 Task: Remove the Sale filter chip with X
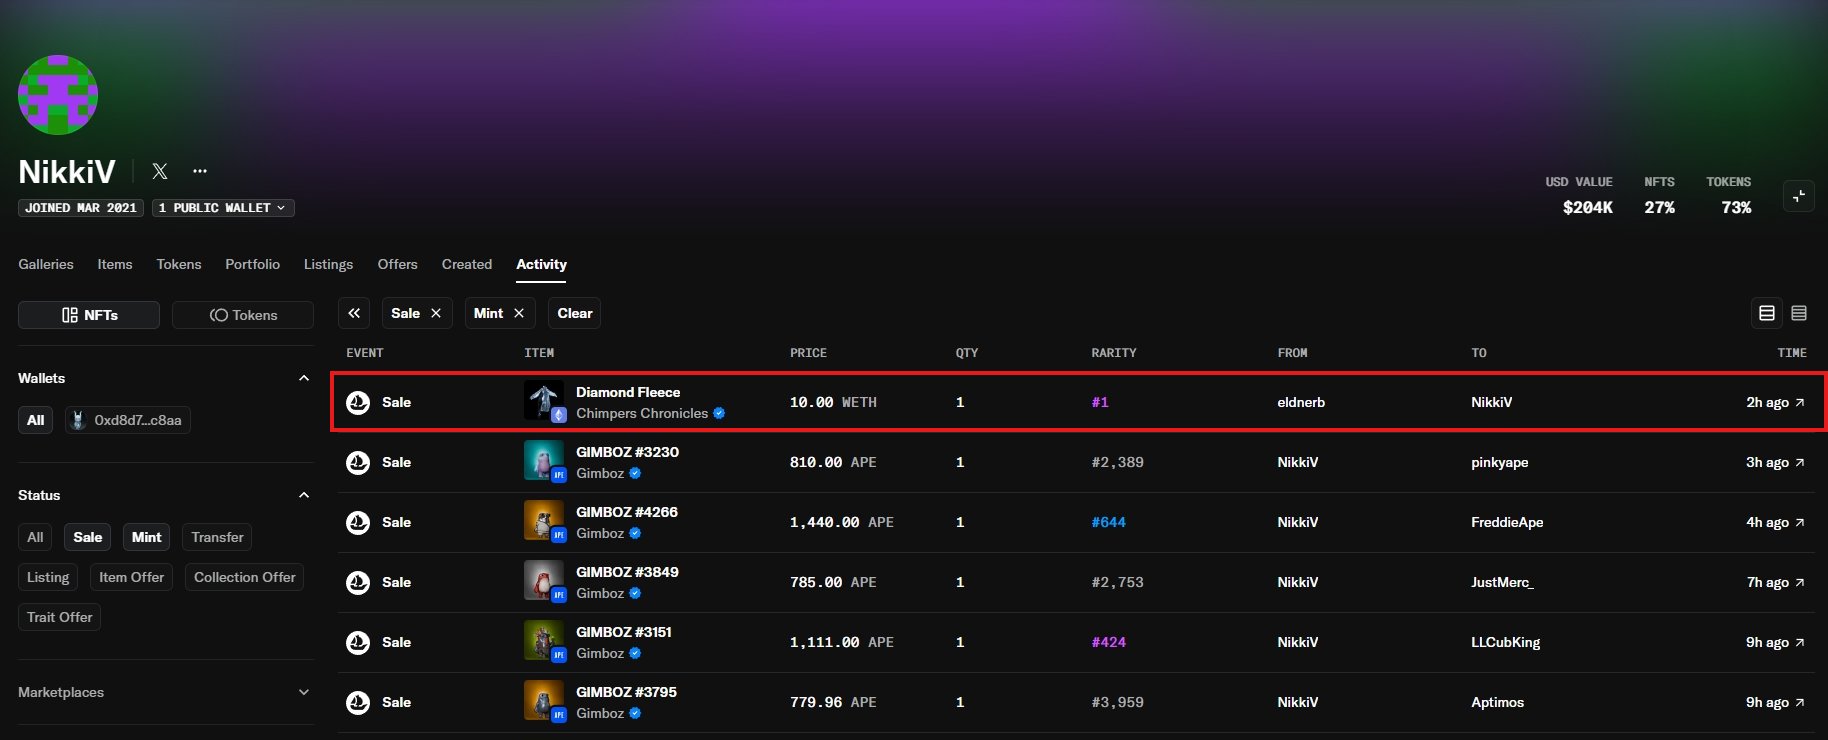click(x=436, y=313)
